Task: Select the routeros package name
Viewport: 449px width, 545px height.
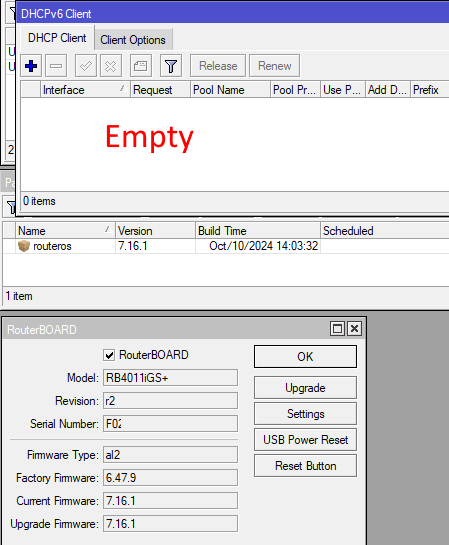Action: [52, 246]
